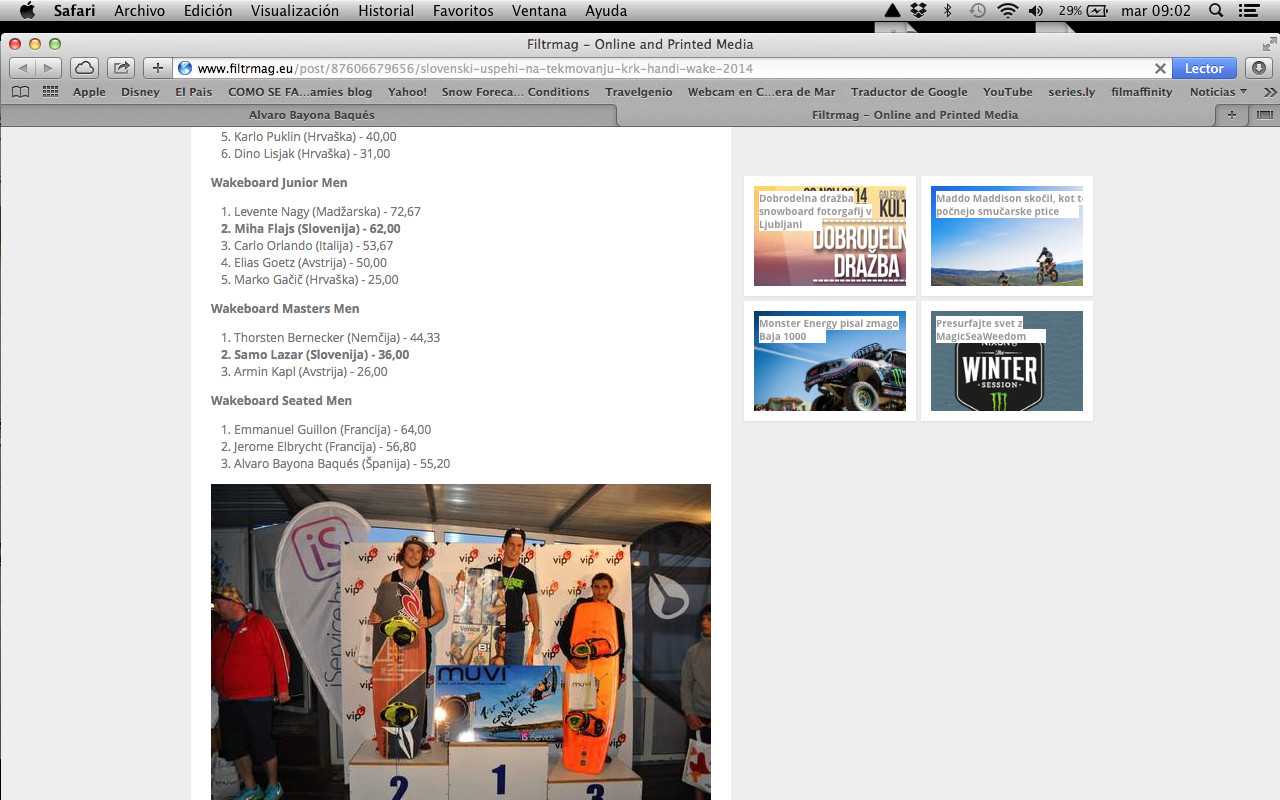Open the Webcam en C...era de Mar bookmark
The image size is (1280, 800).
pos(761,91)
